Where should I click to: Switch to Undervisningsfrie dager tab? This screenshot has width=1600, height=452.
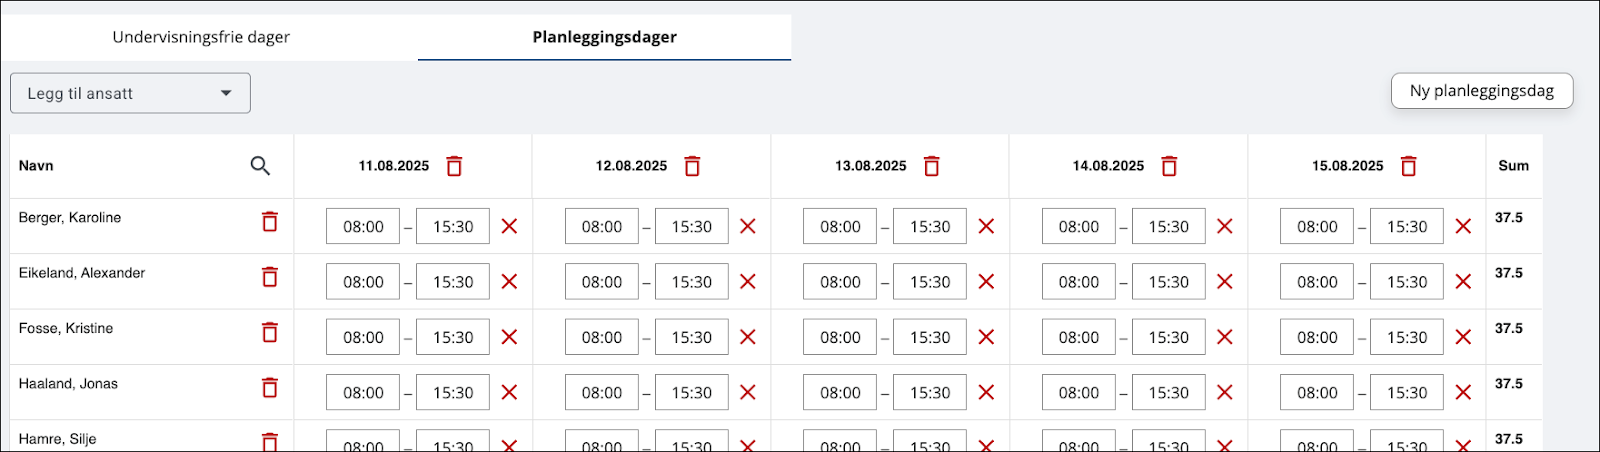[201, 37]
